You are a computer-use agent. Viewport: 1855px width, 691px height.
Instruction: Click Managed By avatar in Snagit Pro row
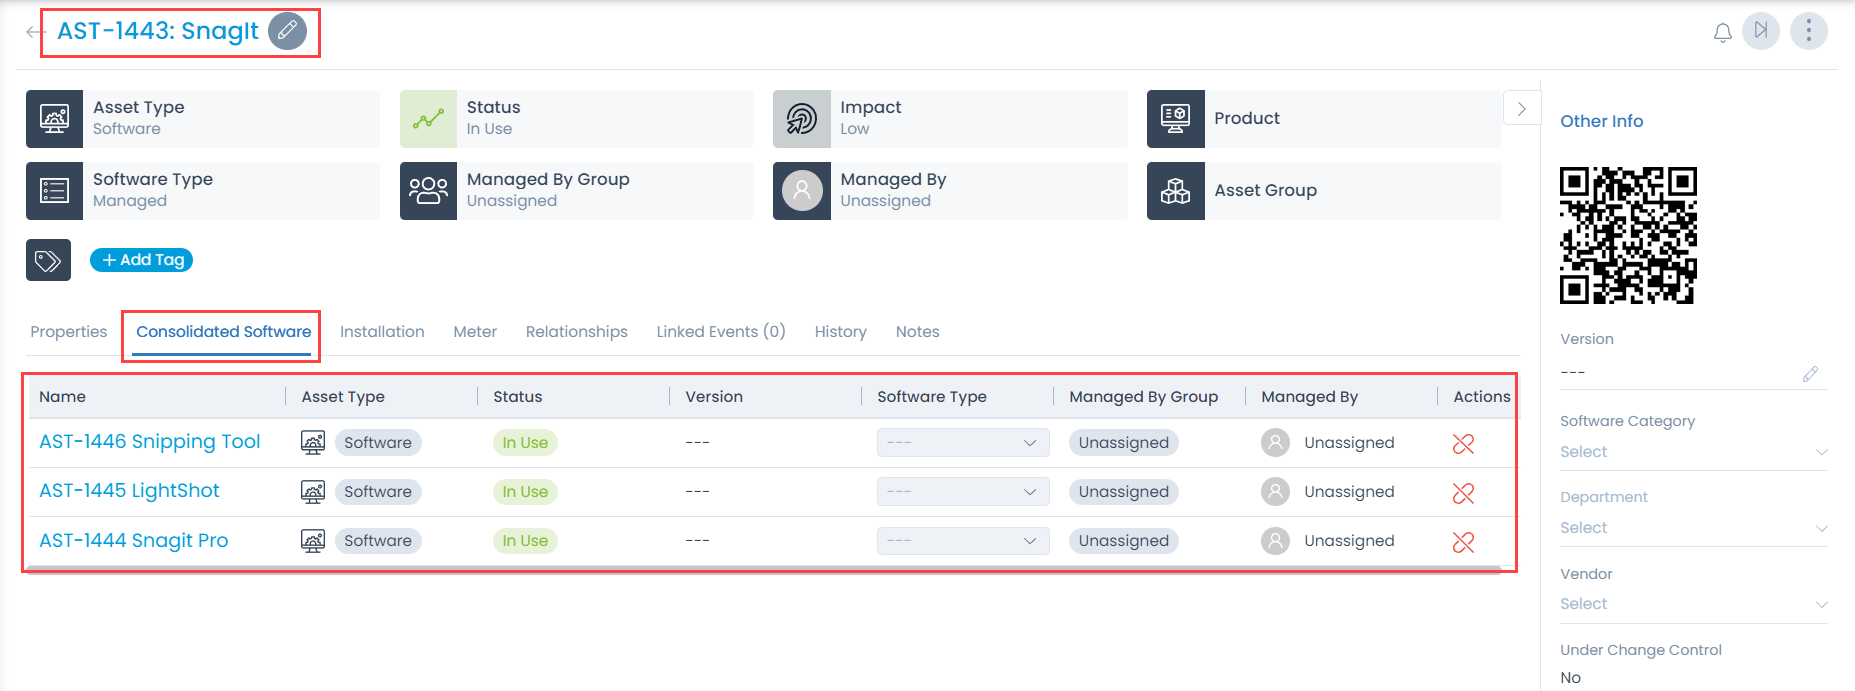coord(1275,541)
